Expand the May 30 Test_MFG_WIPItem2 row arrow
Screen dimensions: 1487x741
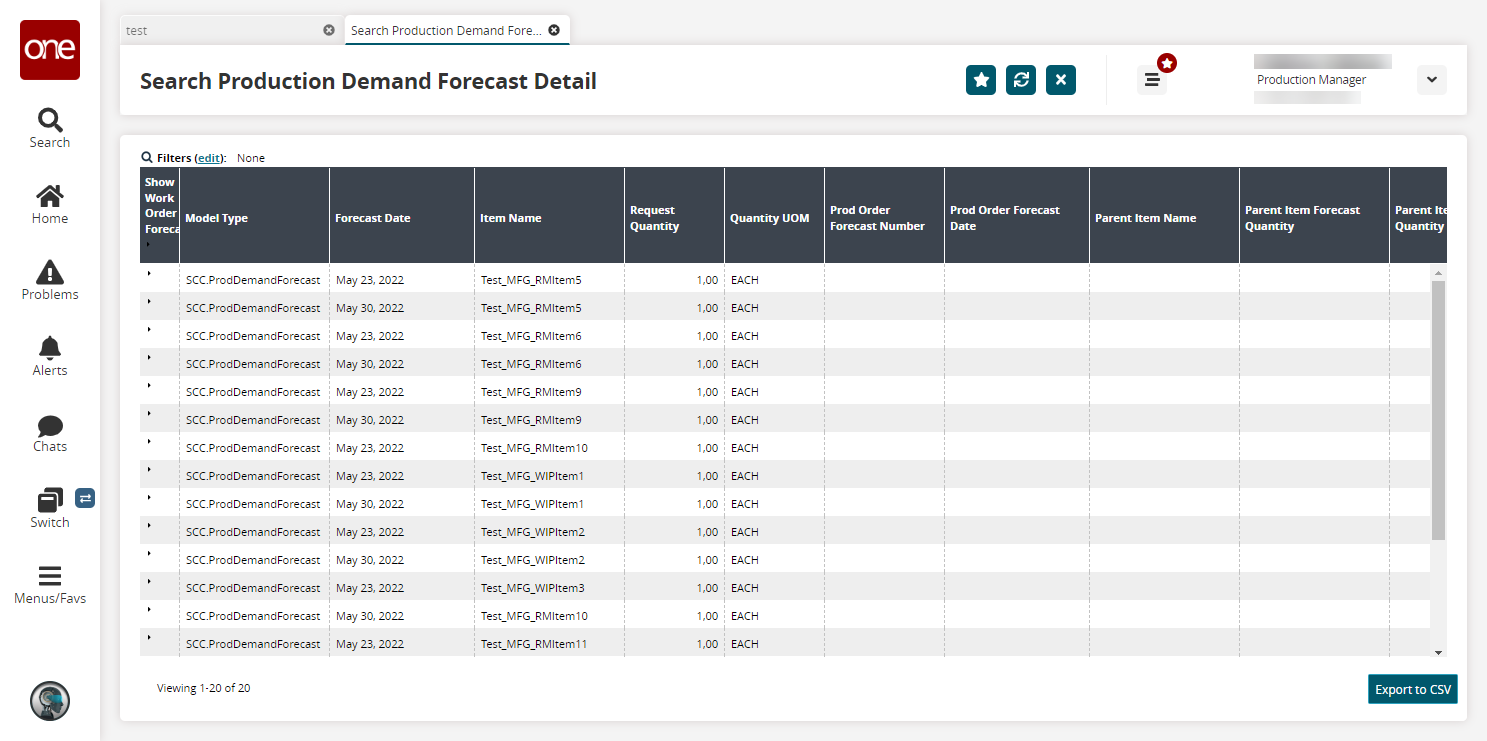click(149, 553)
